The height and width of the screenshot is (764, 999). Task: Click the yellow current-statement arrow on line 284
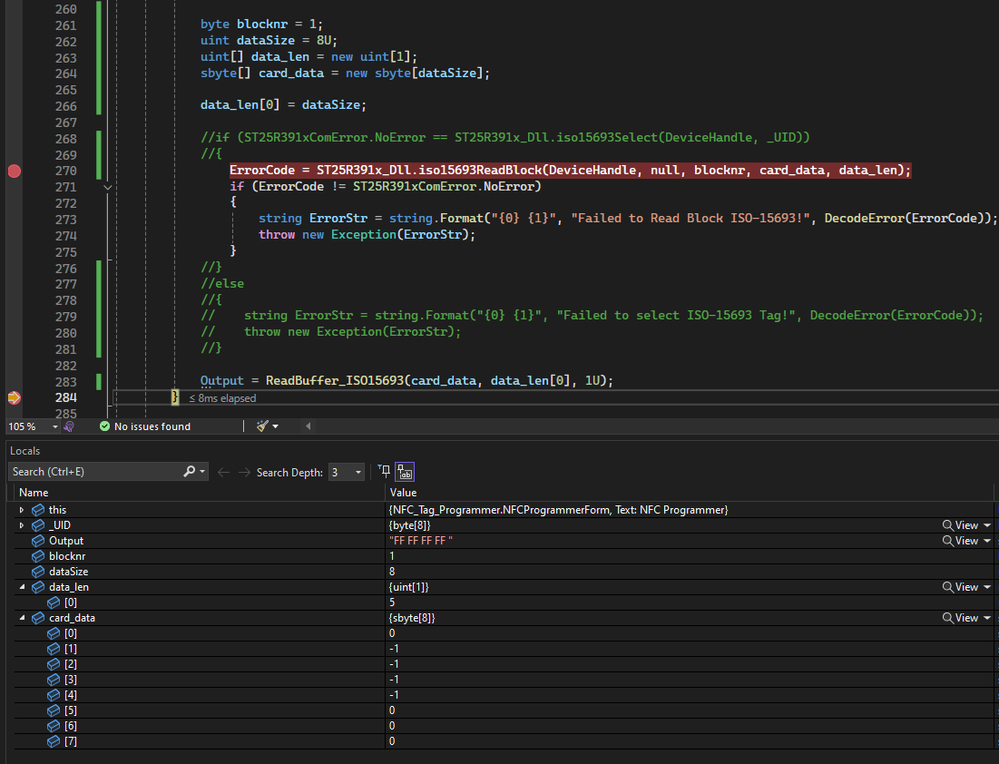pos(14,398)
